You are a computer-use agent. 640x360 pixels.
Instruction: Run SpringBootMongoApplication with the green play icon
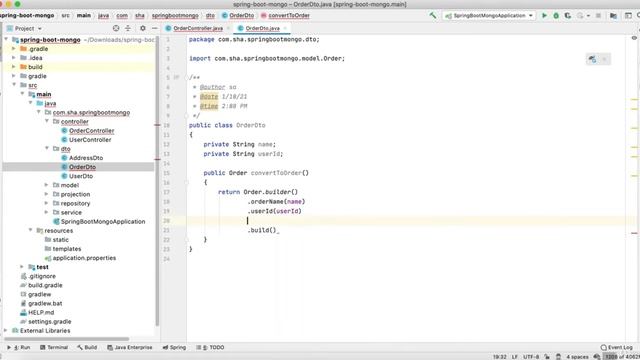point(544,16)
